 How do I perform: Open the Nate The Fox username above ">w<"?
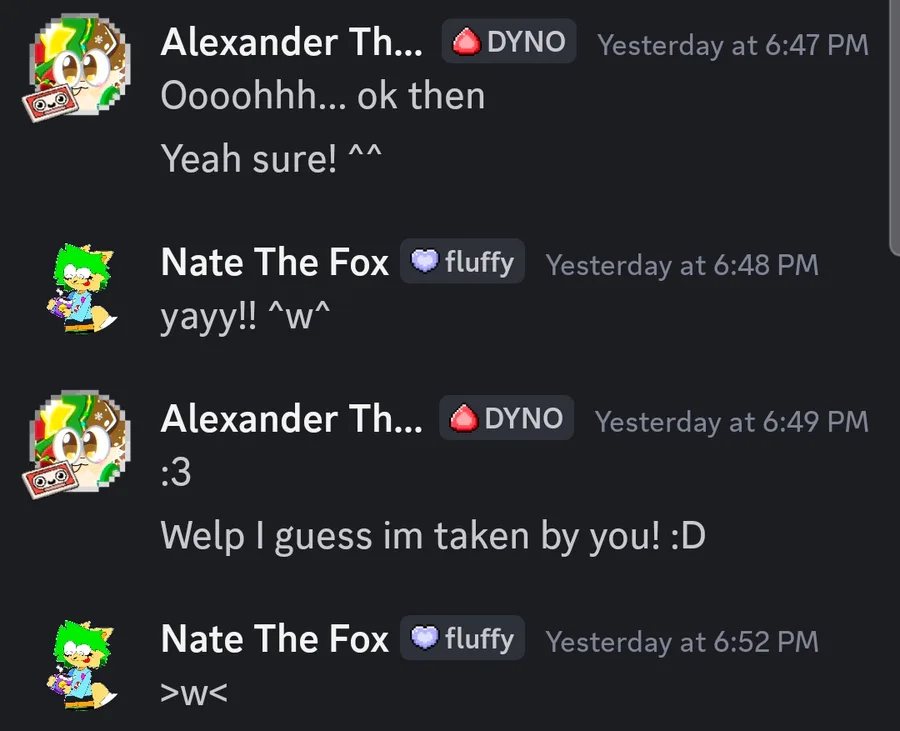click(x=274, y=639)
